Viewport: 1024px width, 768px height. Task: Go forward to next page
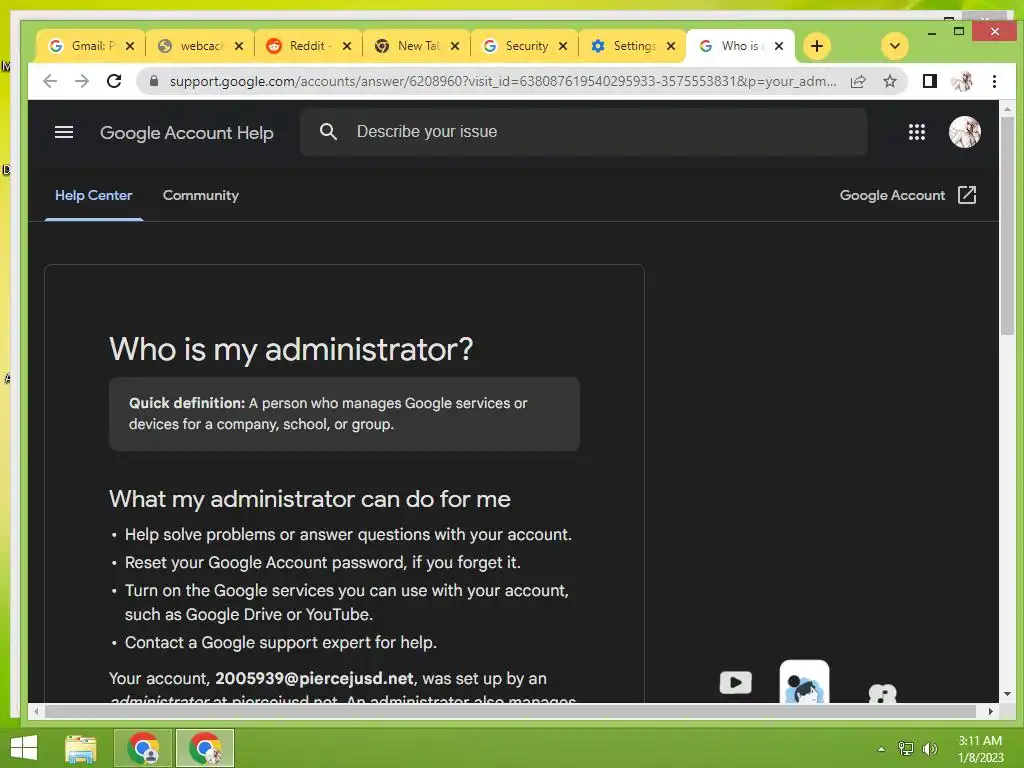click(82, 81)
